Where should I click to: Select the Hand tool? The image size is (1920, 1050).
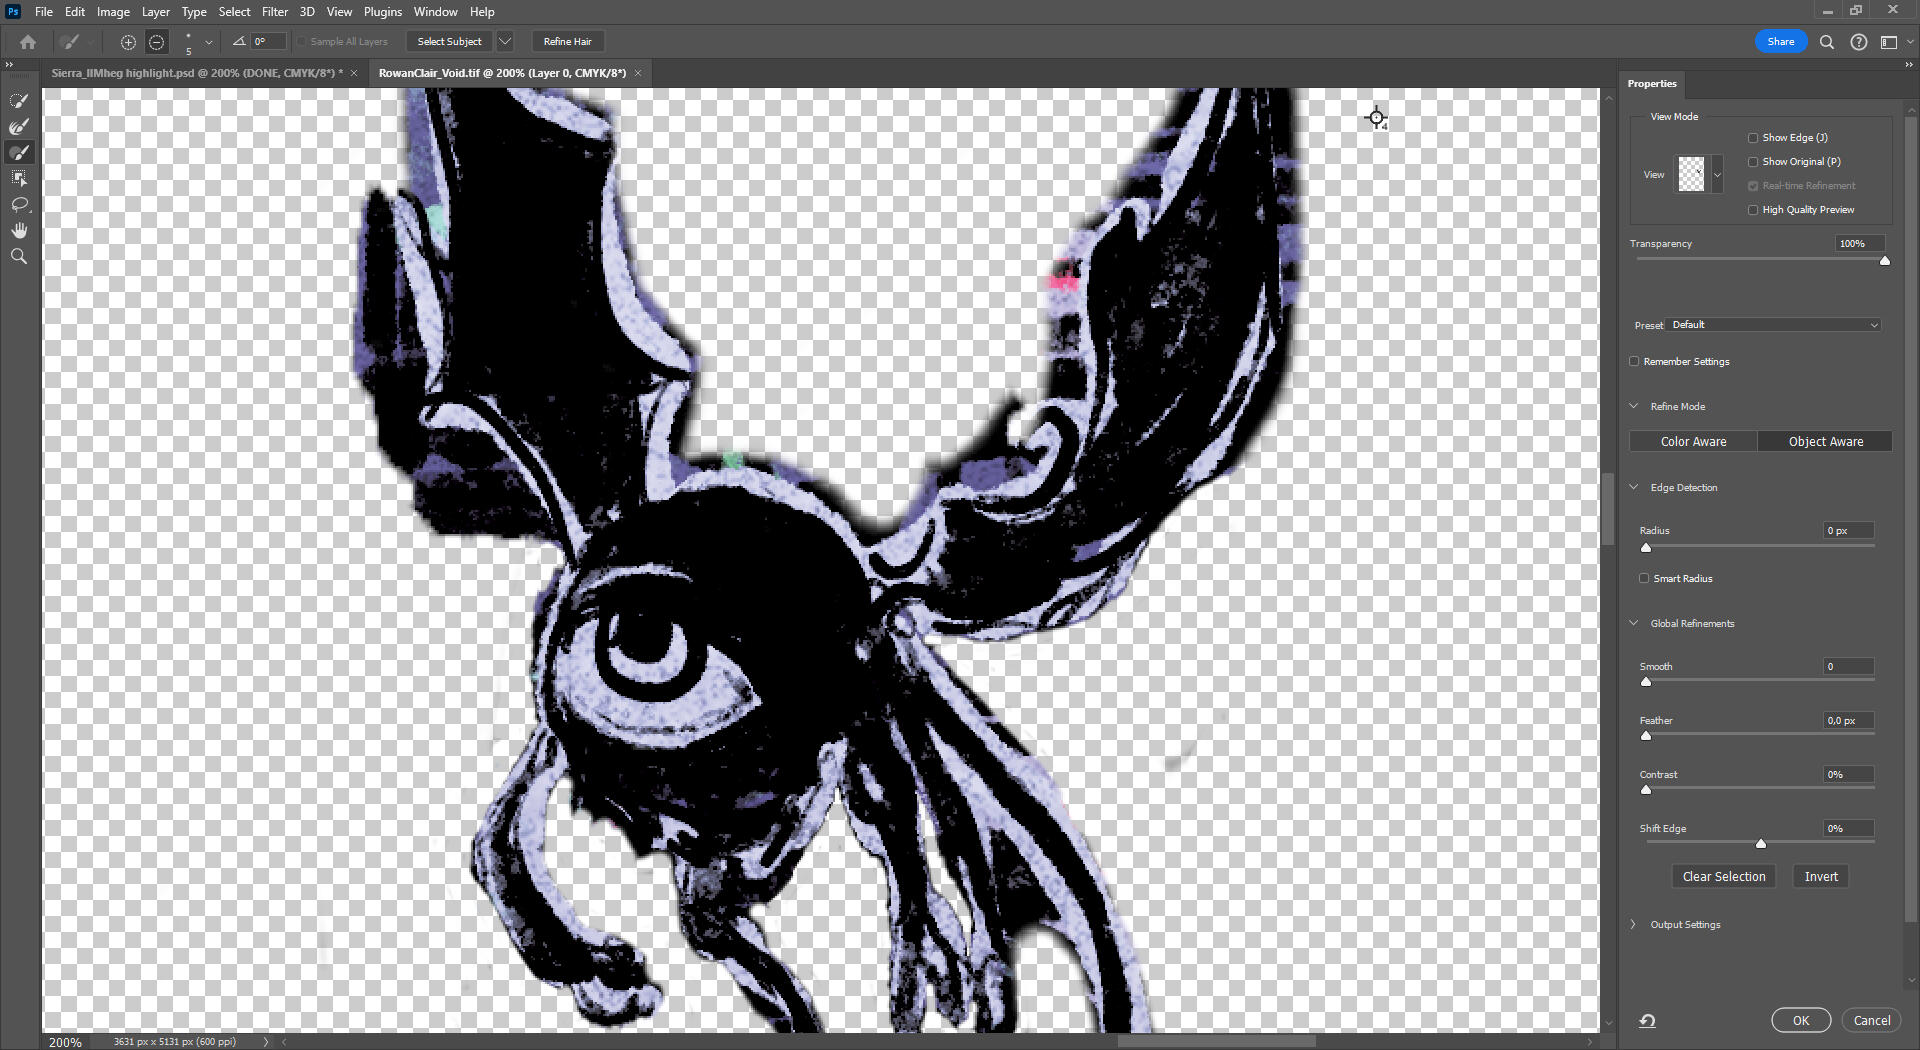[19, 231]
